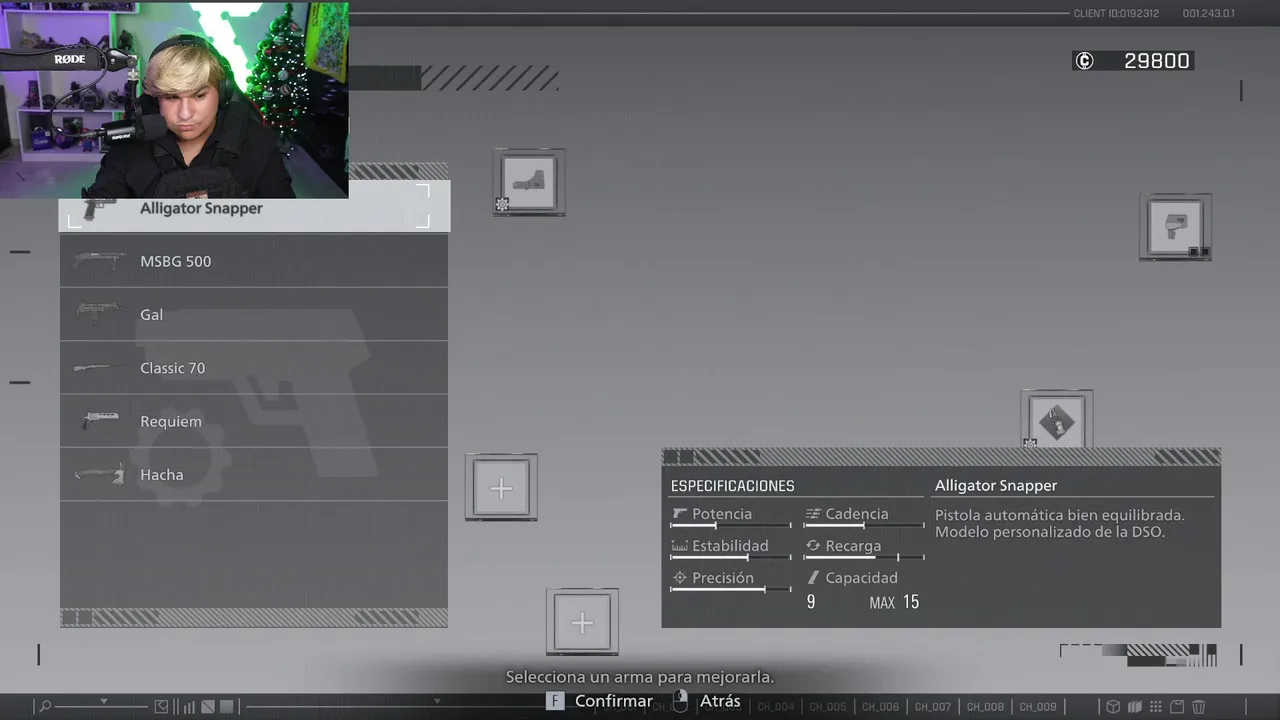This screenshot has width=1280, height=720.
Task: Click the 'Selecciona un arma para mejorarla' hint
Action: pyautogui.click(x=640, y=677)
